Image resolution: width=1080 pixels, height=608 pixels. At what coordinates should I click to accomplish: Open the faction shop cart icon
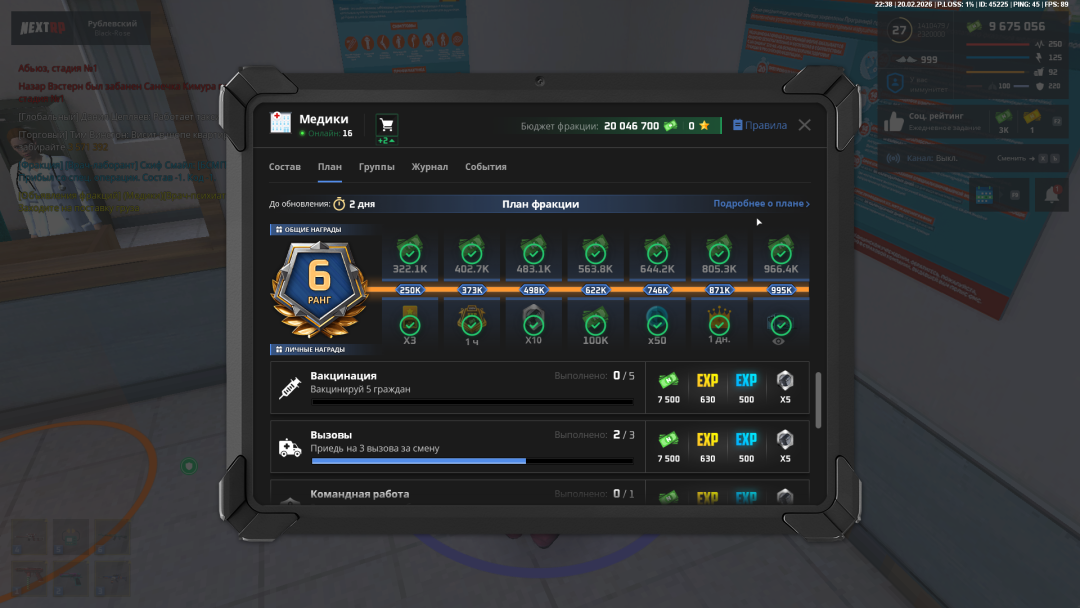point(387,124)
